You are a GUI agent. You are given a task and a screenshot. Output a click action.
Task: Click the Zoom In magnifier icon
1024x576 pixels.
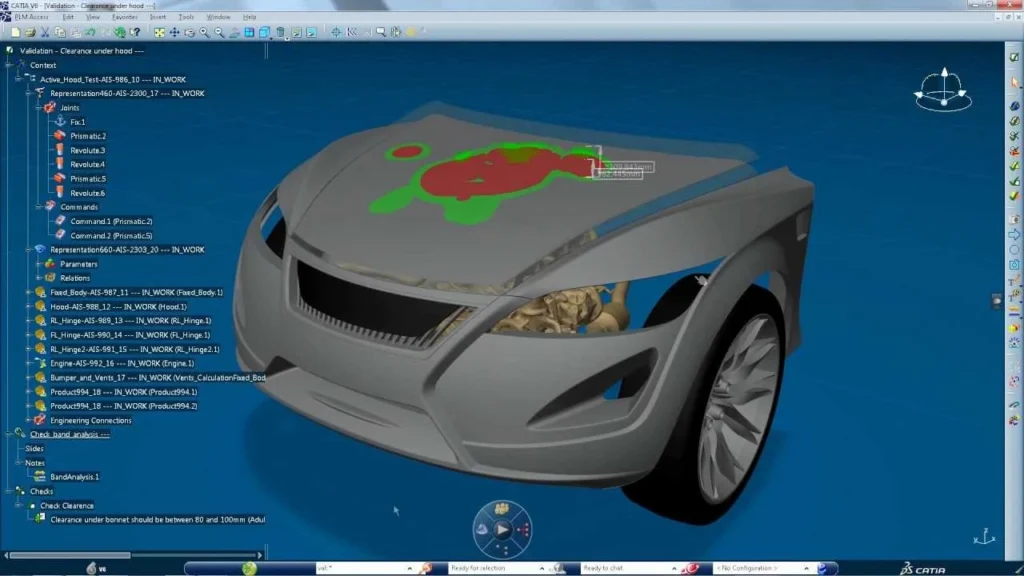click(x=204, y=32)
